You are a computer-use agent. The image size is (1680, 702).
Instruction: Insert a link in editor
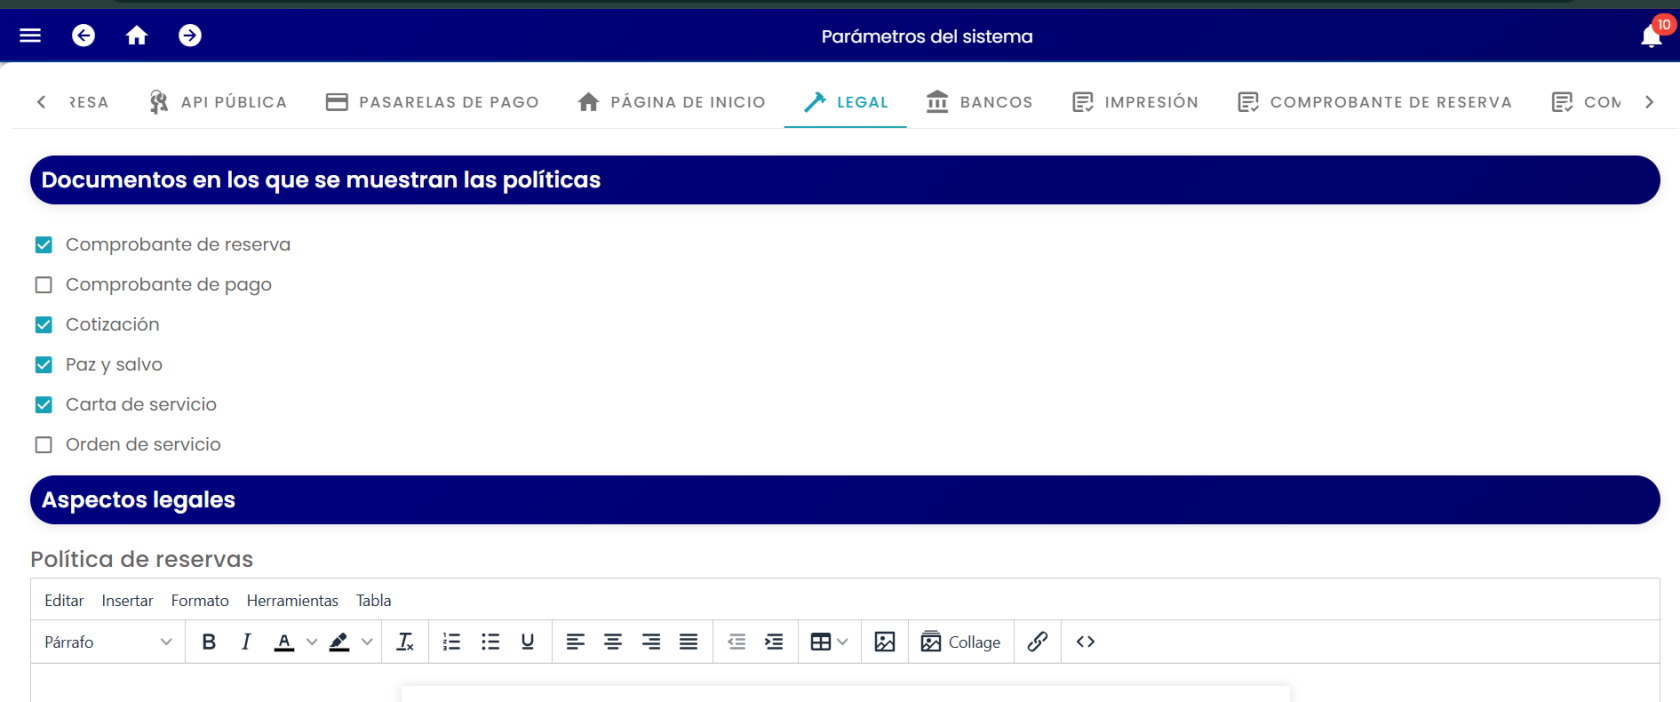pos(1038,642)
